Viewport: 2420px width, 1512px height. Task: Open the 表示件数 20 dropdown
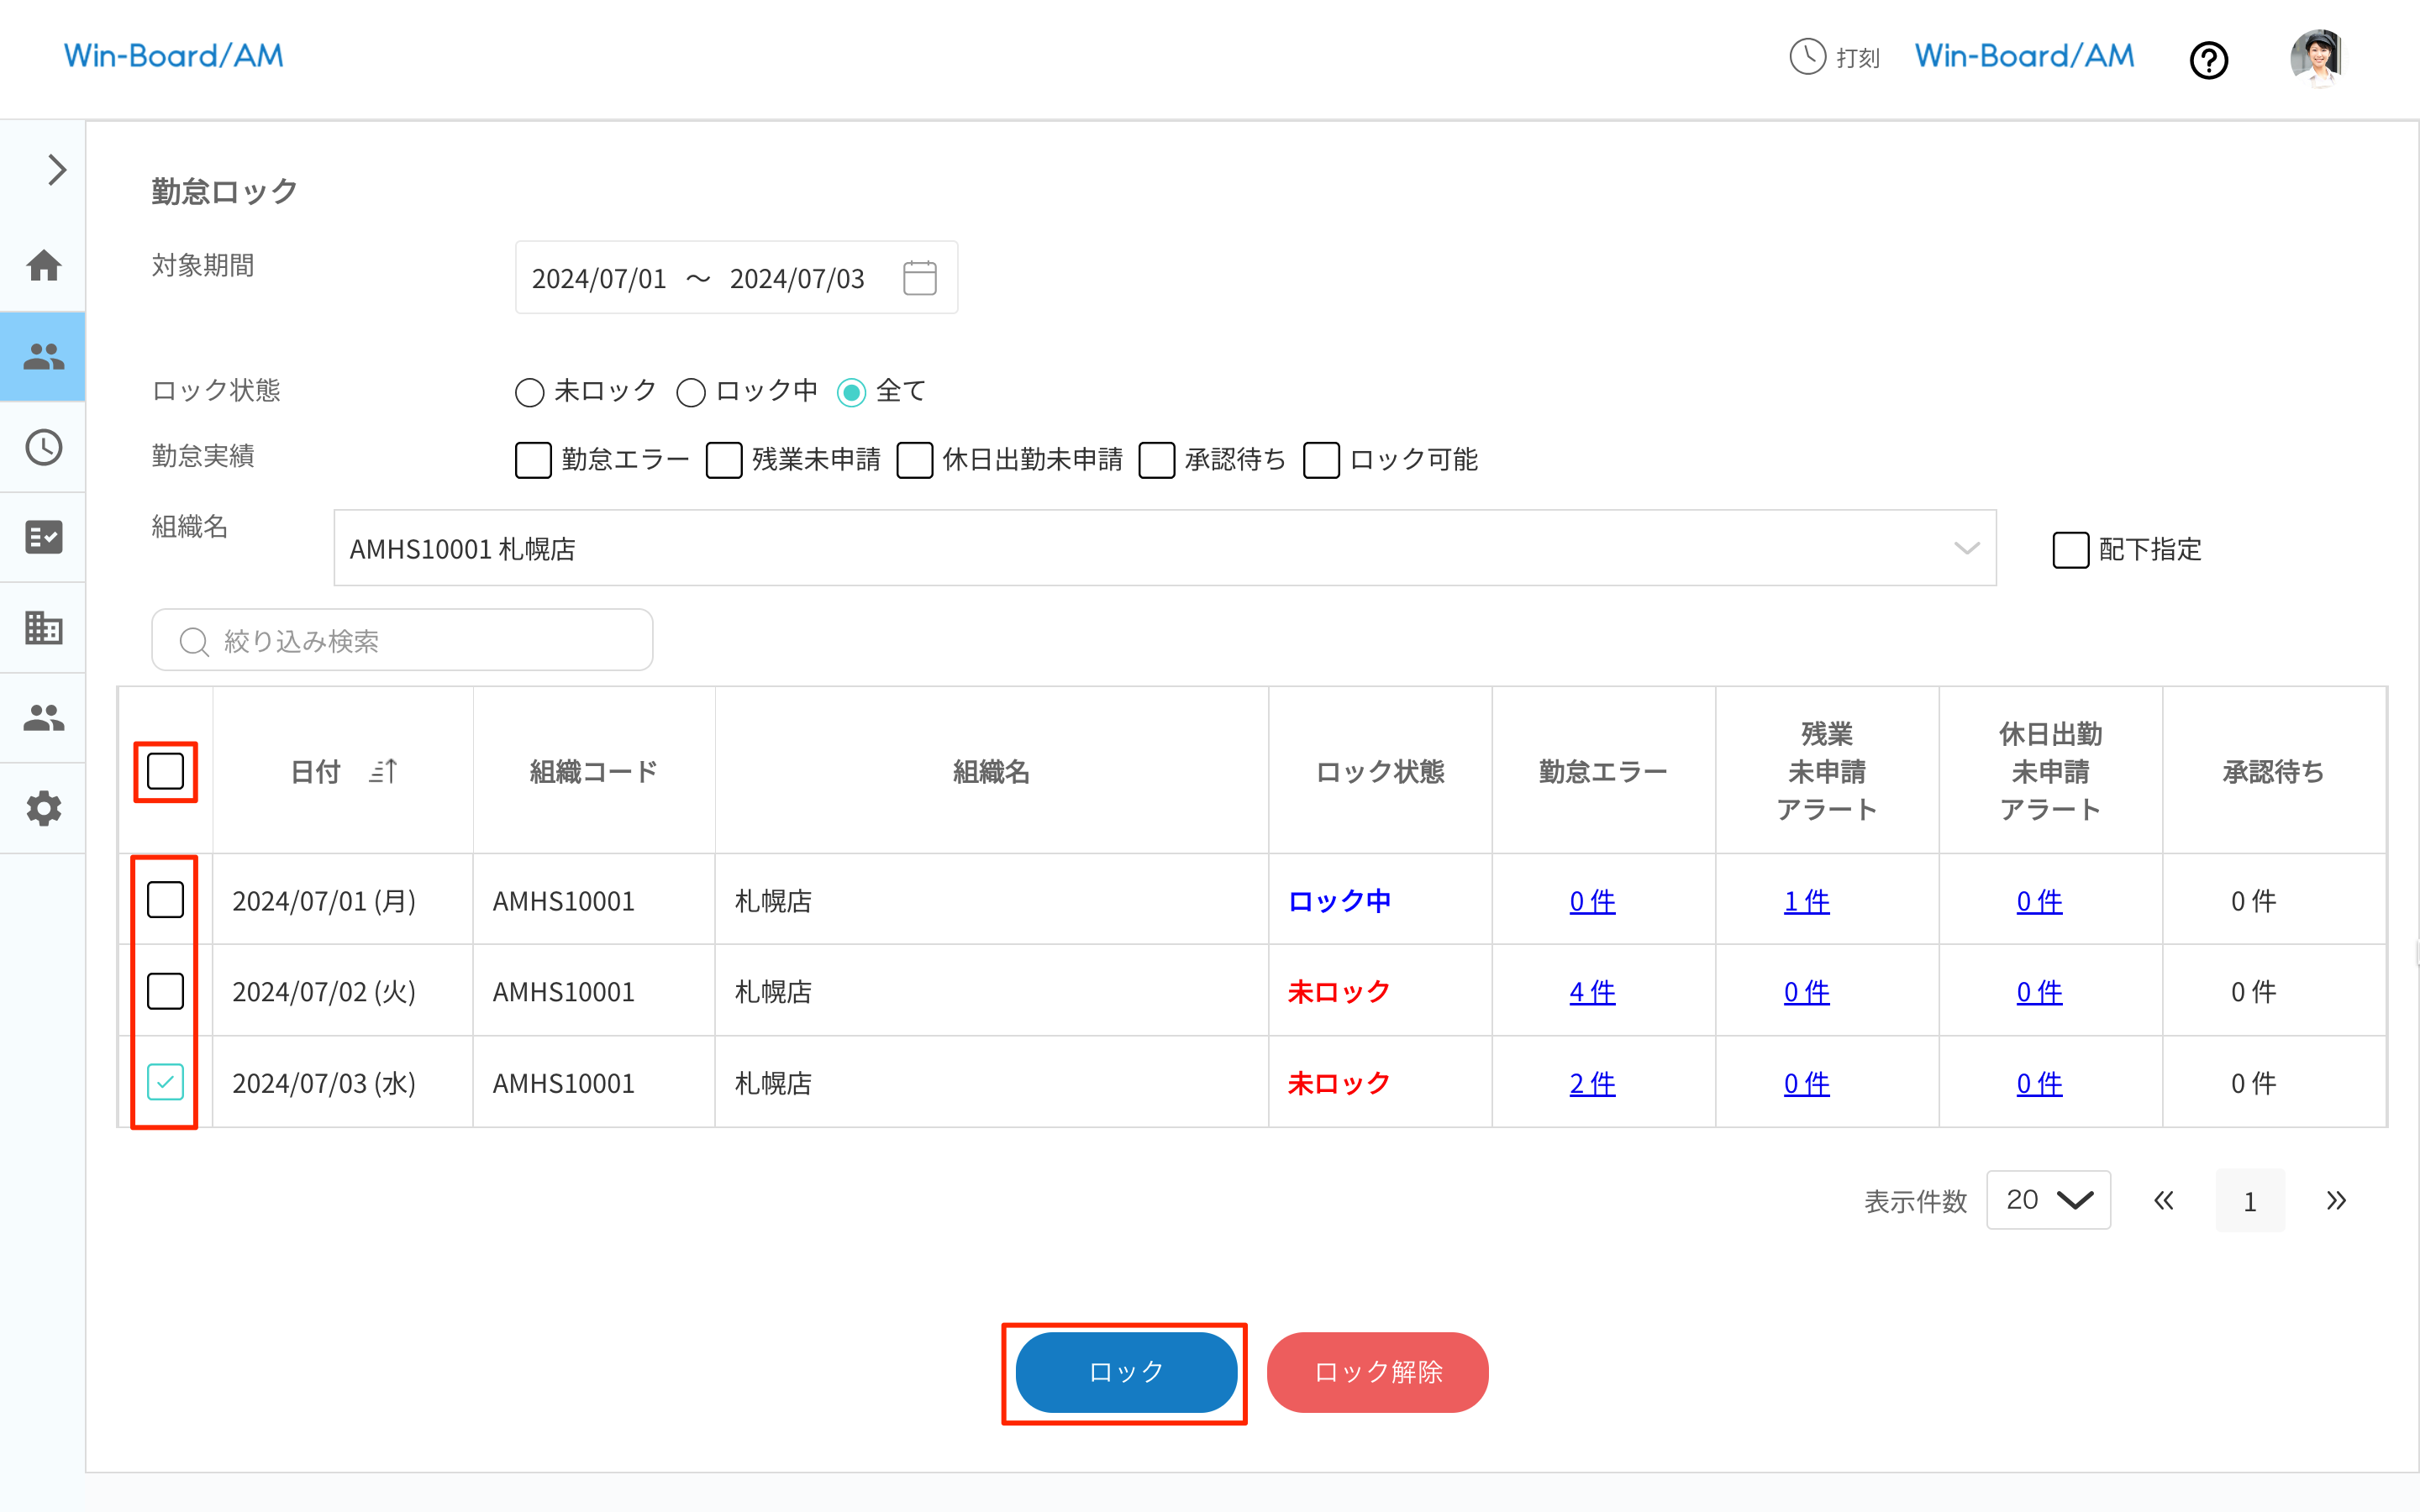(2048, 1200)
